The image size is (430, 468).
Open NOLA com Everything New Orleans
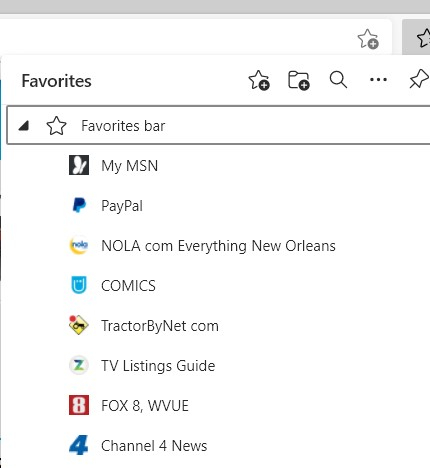coord(218,246)
